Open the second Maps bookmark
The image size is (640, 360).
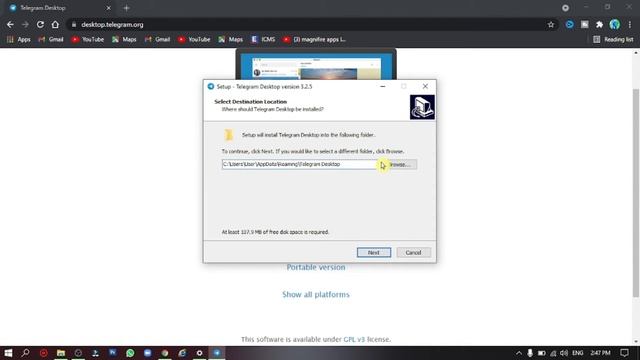point(231,40)
